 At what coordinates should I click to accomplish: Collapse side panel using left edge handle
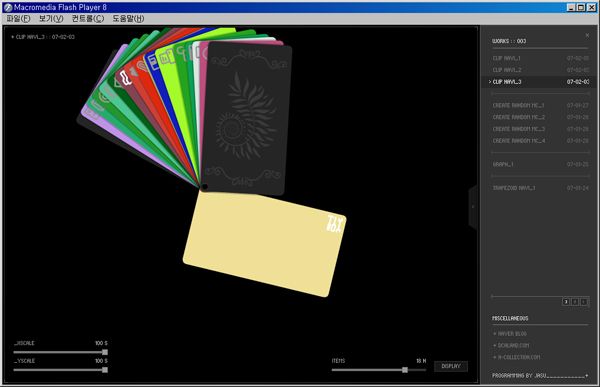pos(473,207)
